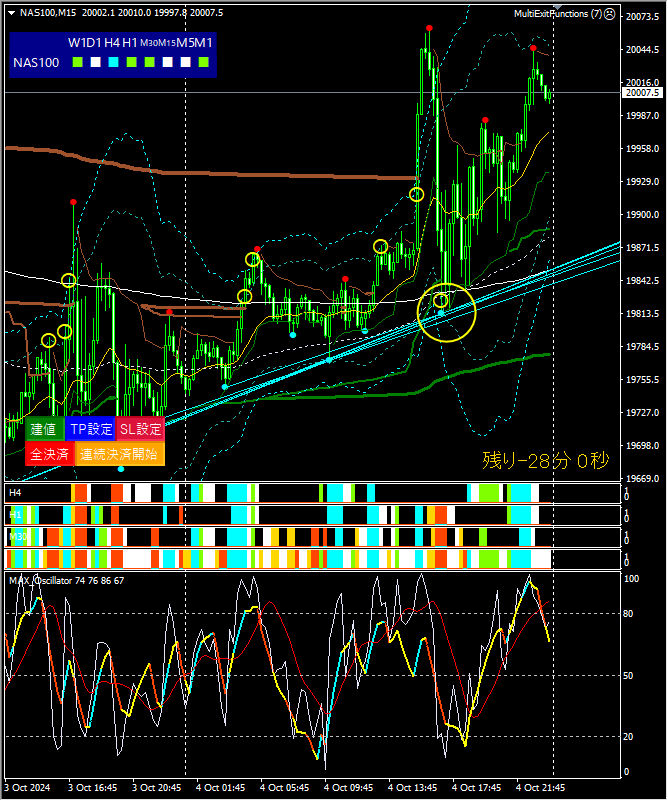Click the 19755.5 price axis label
Image resolution: width=668 pixels, height=801 pixels.
click(x=643, y=380)
